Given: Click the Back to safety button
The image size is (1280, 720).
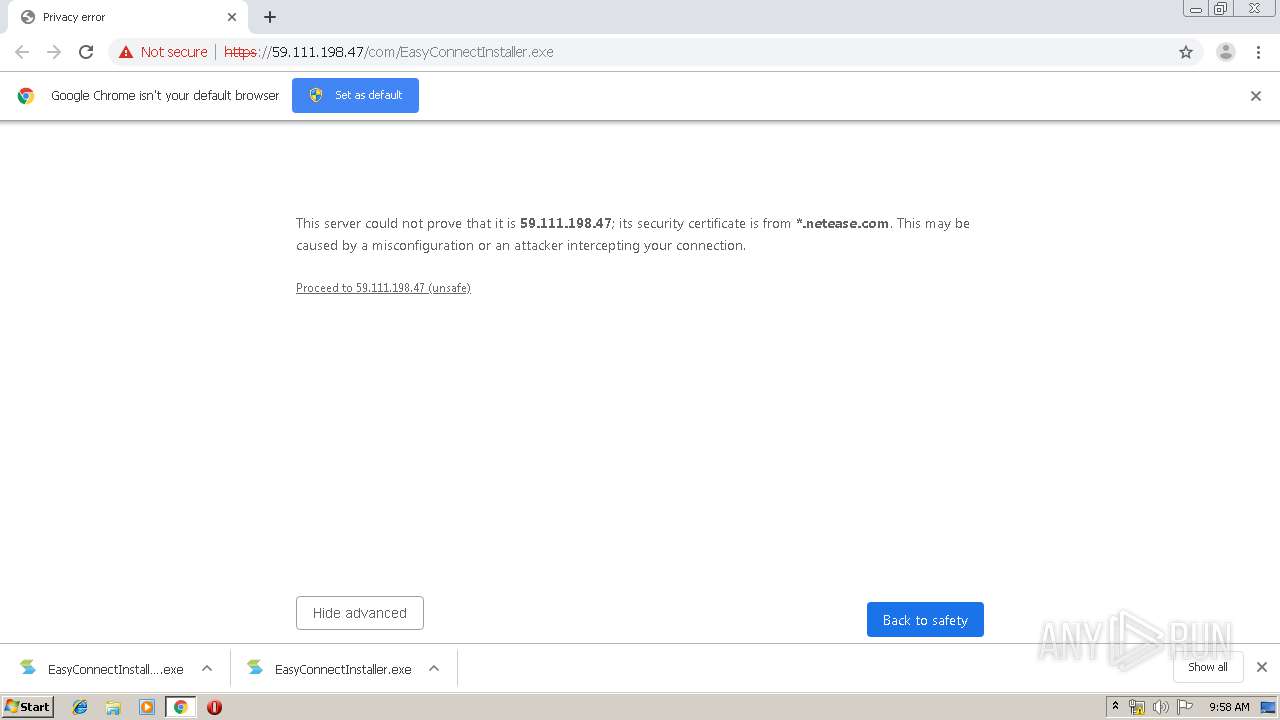Looking at the screenshot, I should [925, 620].
